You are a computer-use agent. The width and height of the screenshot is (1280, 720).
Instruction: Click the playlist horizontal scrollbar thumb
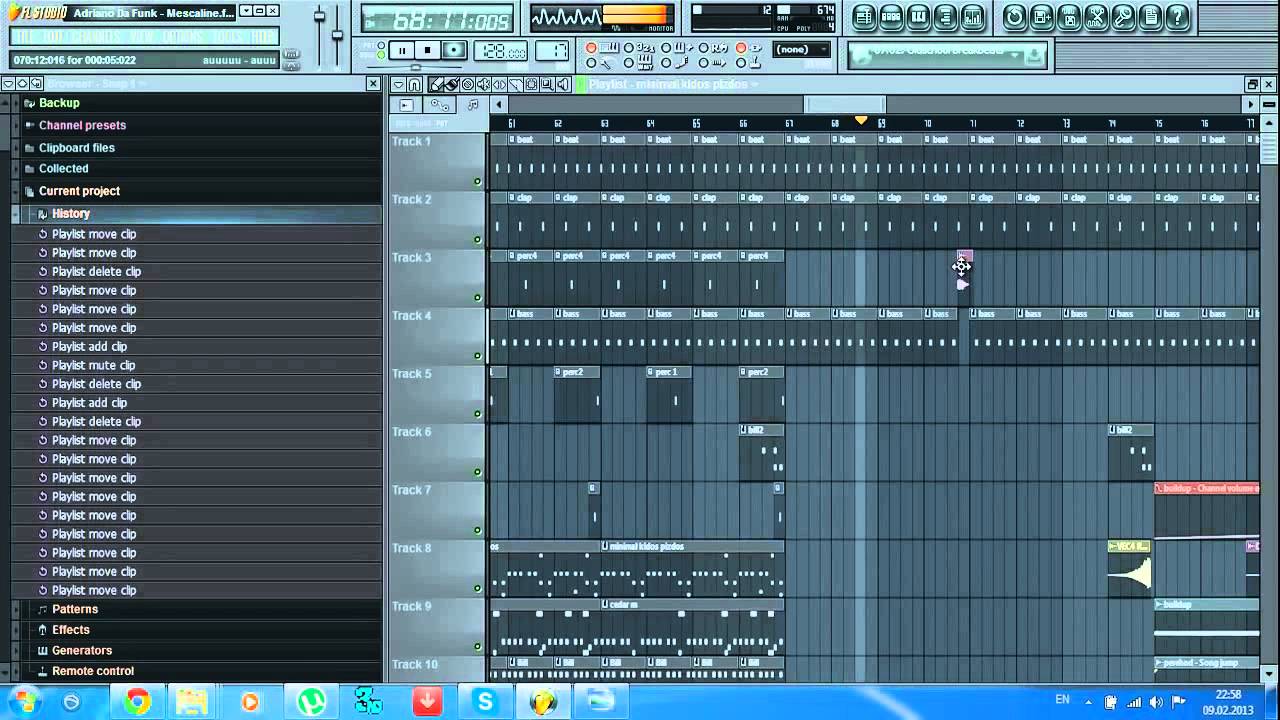[846, 104]
